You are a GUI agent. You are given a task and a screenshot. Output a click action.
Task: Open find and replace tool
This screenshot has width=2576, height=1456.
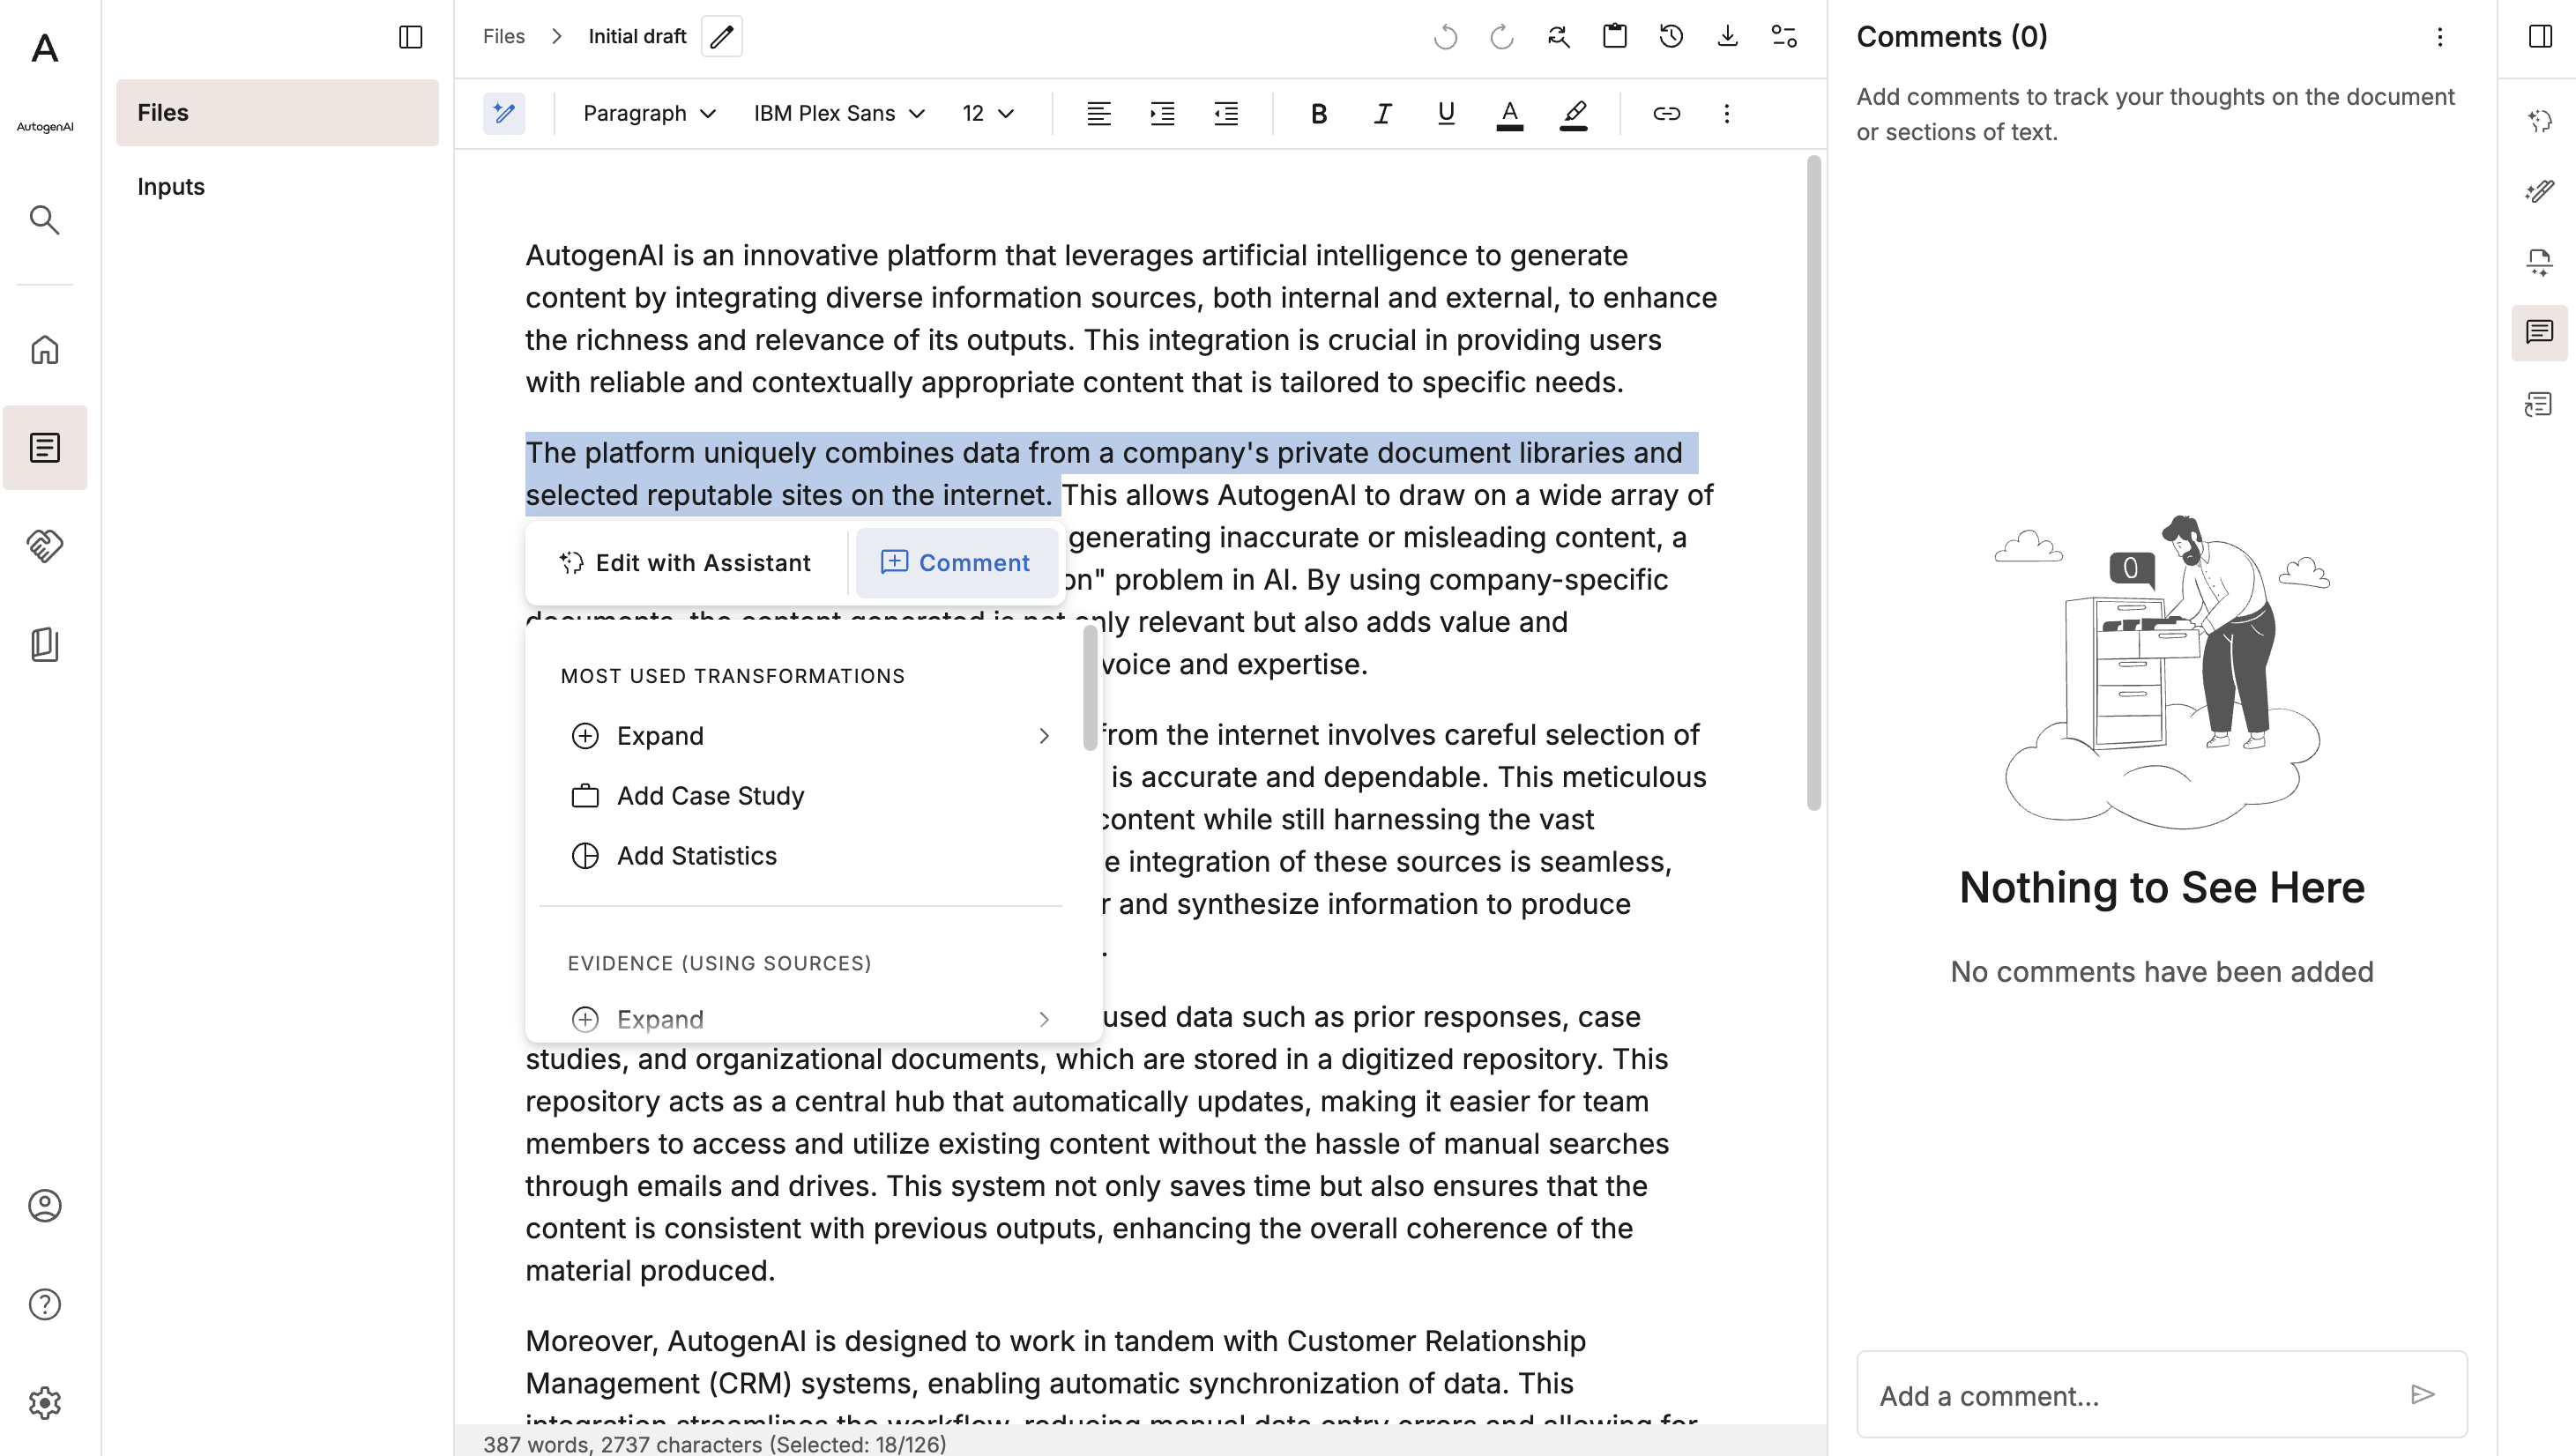(1559, 37)
